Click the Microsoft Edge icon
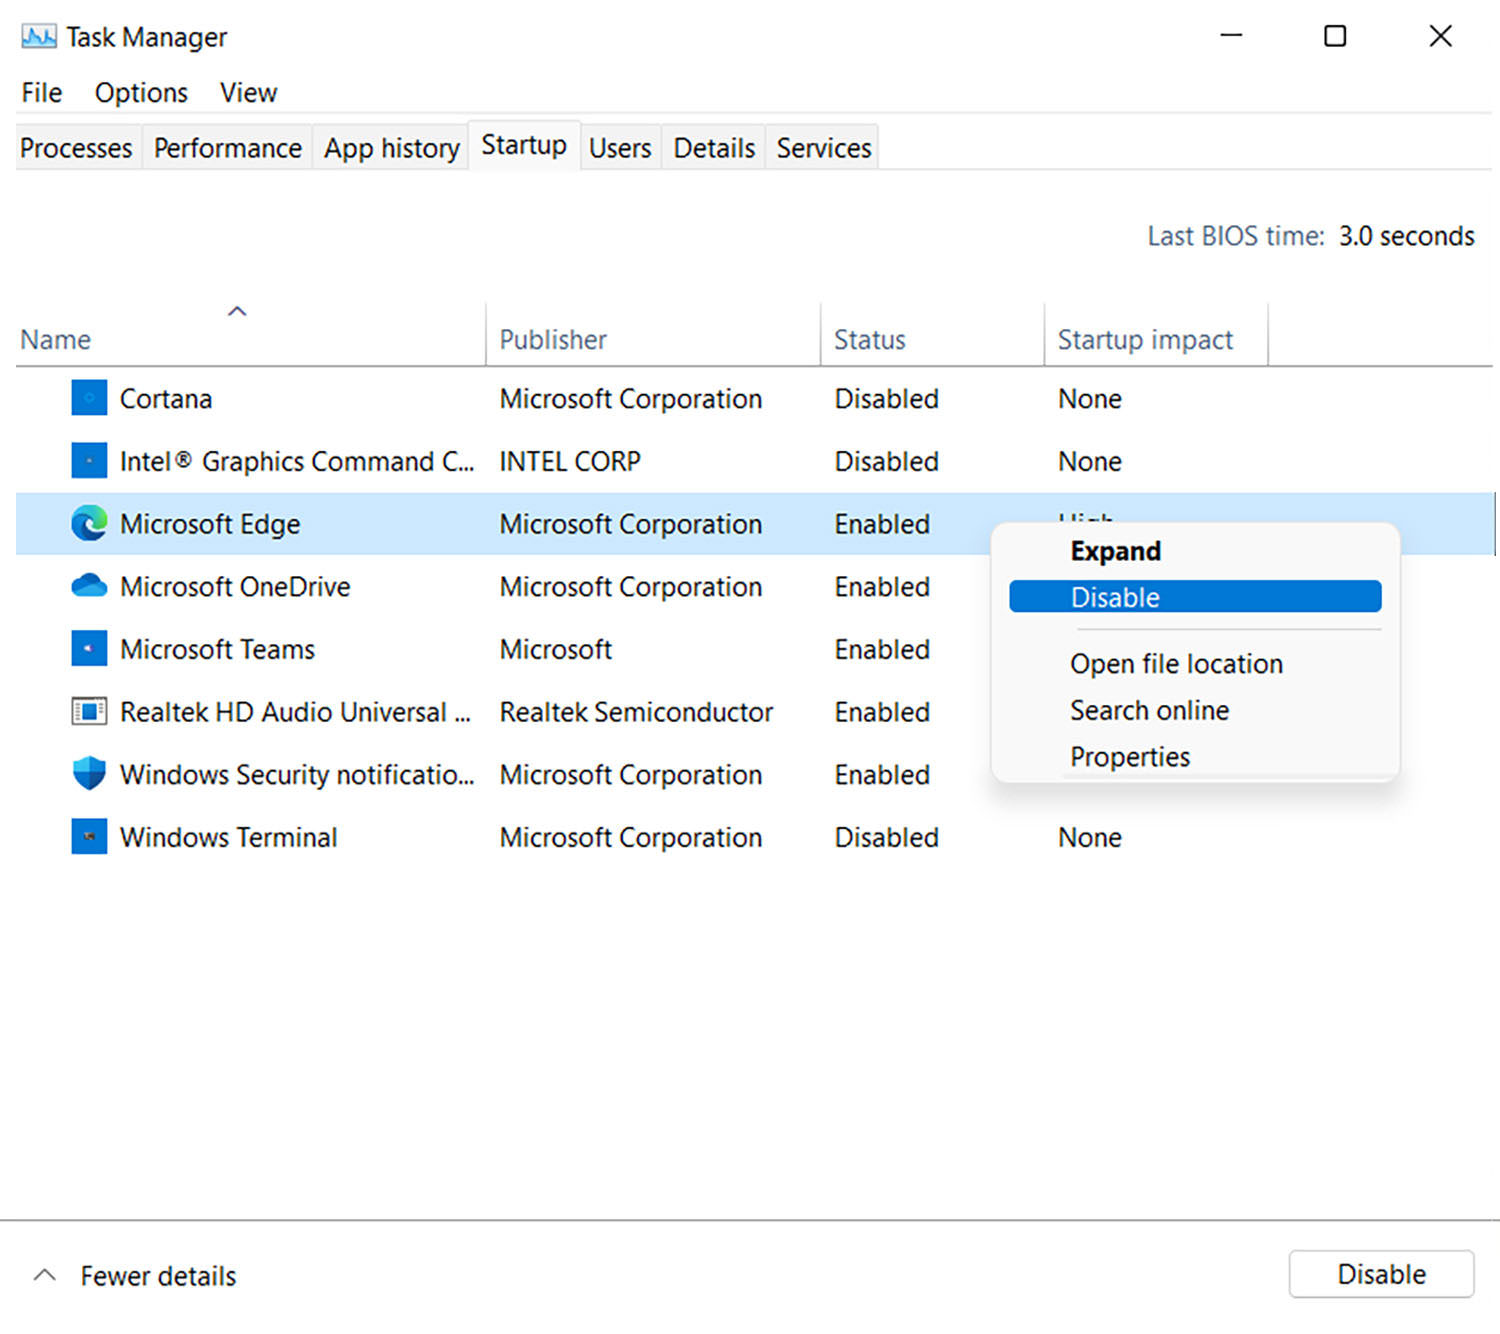1500x1334 pixels. [89, 524]
